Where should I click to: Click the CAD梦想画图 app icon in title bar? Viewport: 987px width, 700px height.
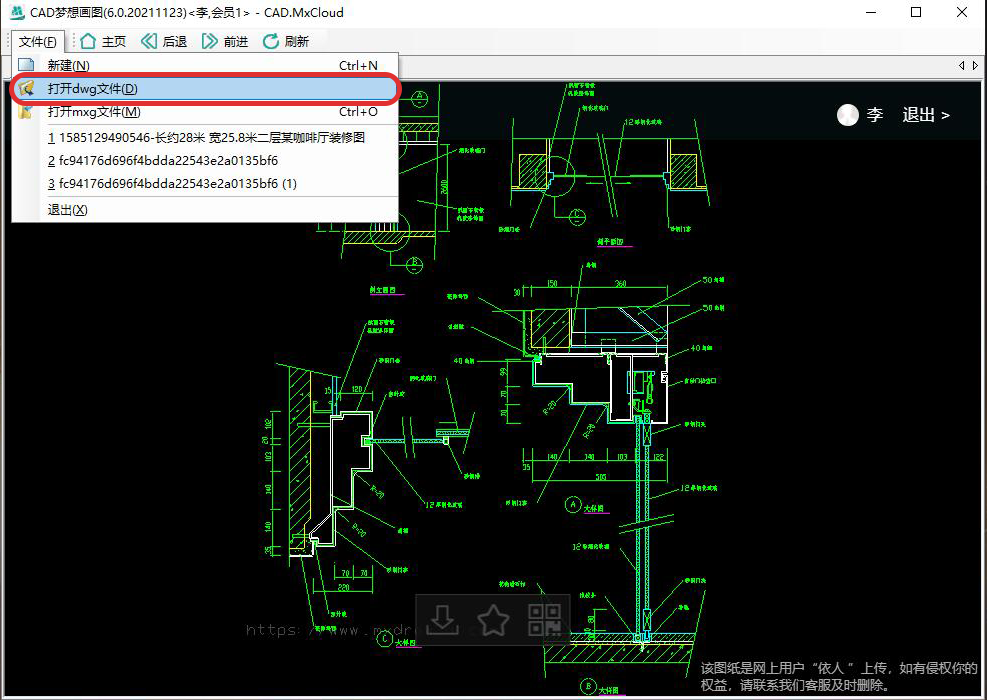pos(17,12)
